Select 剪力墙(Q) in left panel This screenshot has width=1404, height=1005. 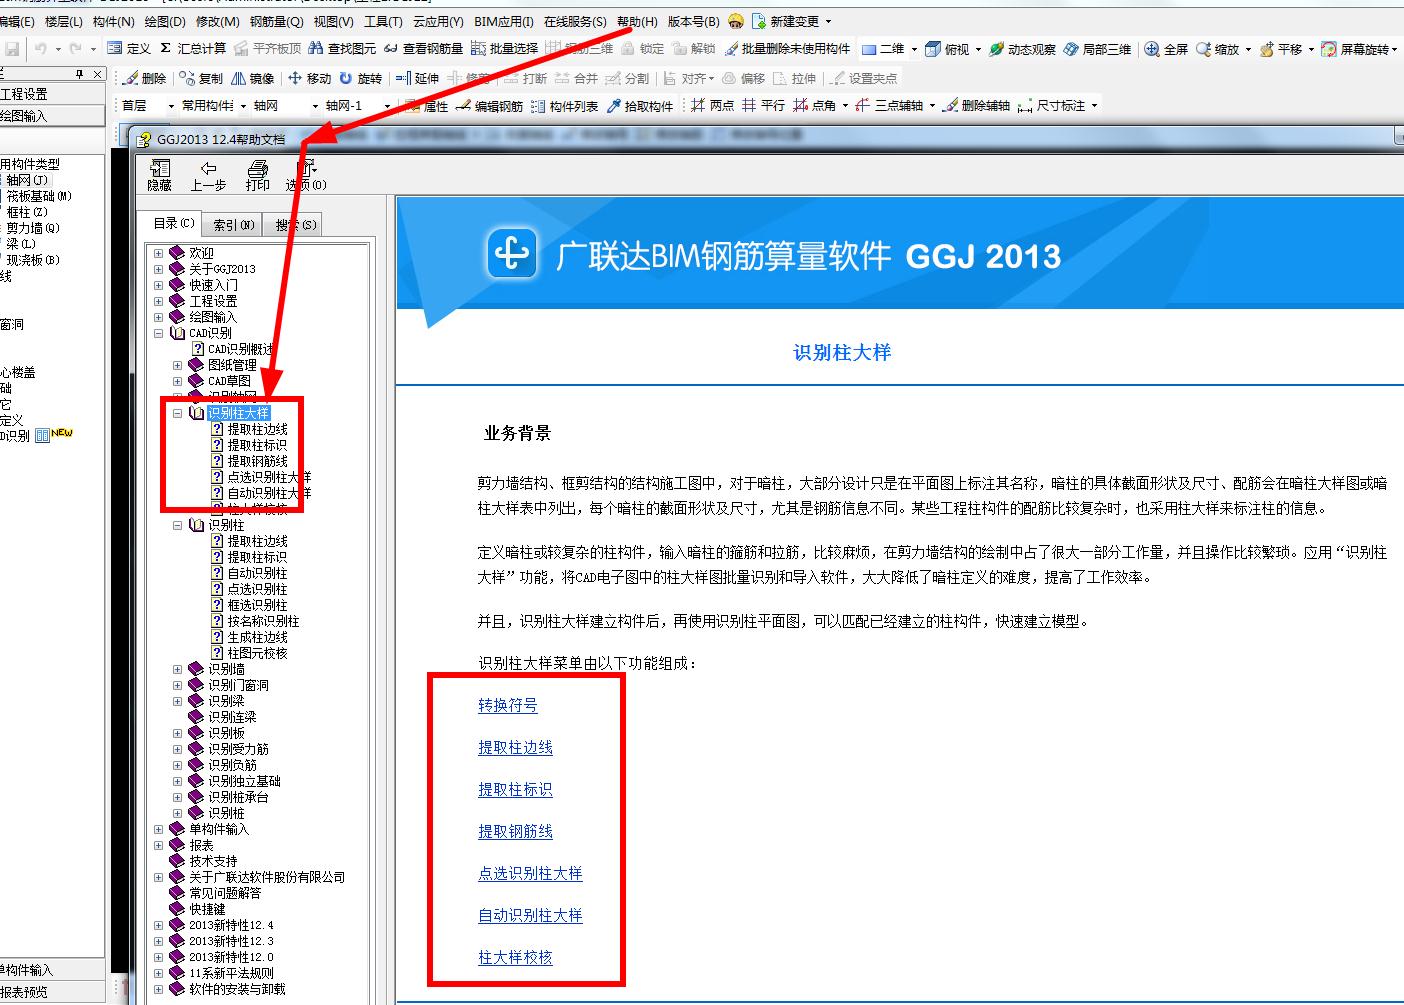(33, 228)
